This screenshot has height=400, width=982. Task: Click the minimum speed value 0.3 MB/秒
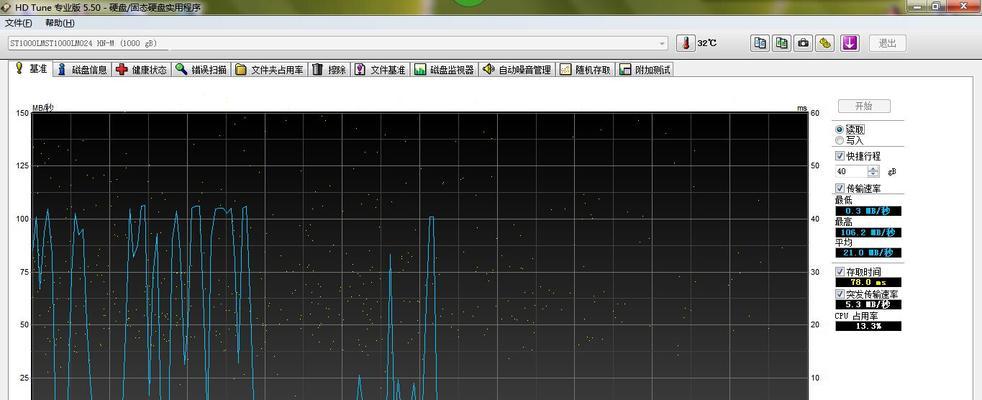(x=868, y=211)
